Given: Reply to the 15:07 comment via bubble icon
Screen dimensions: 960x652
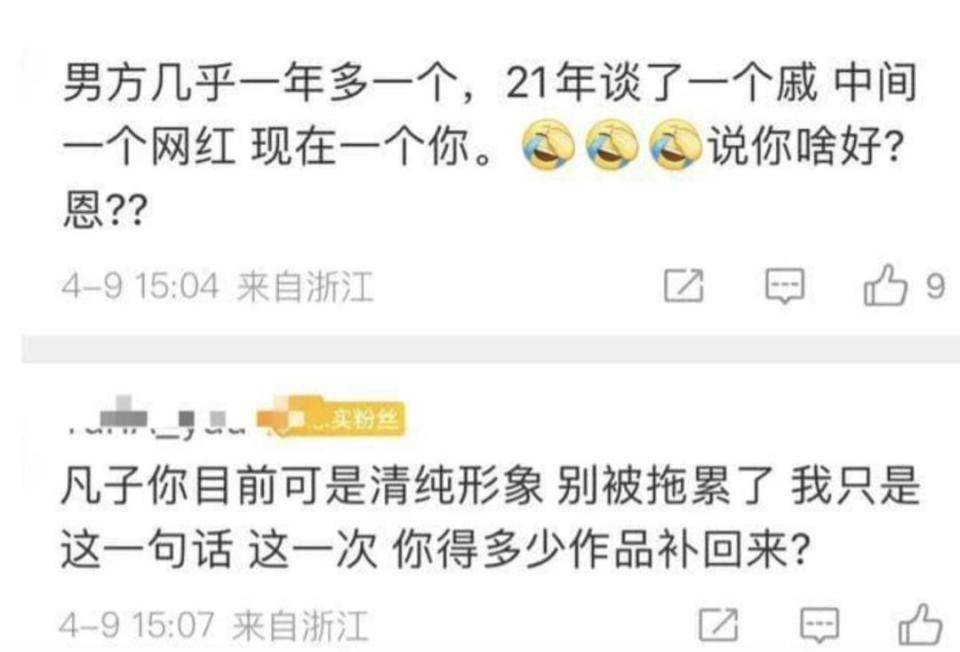Looking at the screenshot, I should pyautogui.click(x=819, y=626).
